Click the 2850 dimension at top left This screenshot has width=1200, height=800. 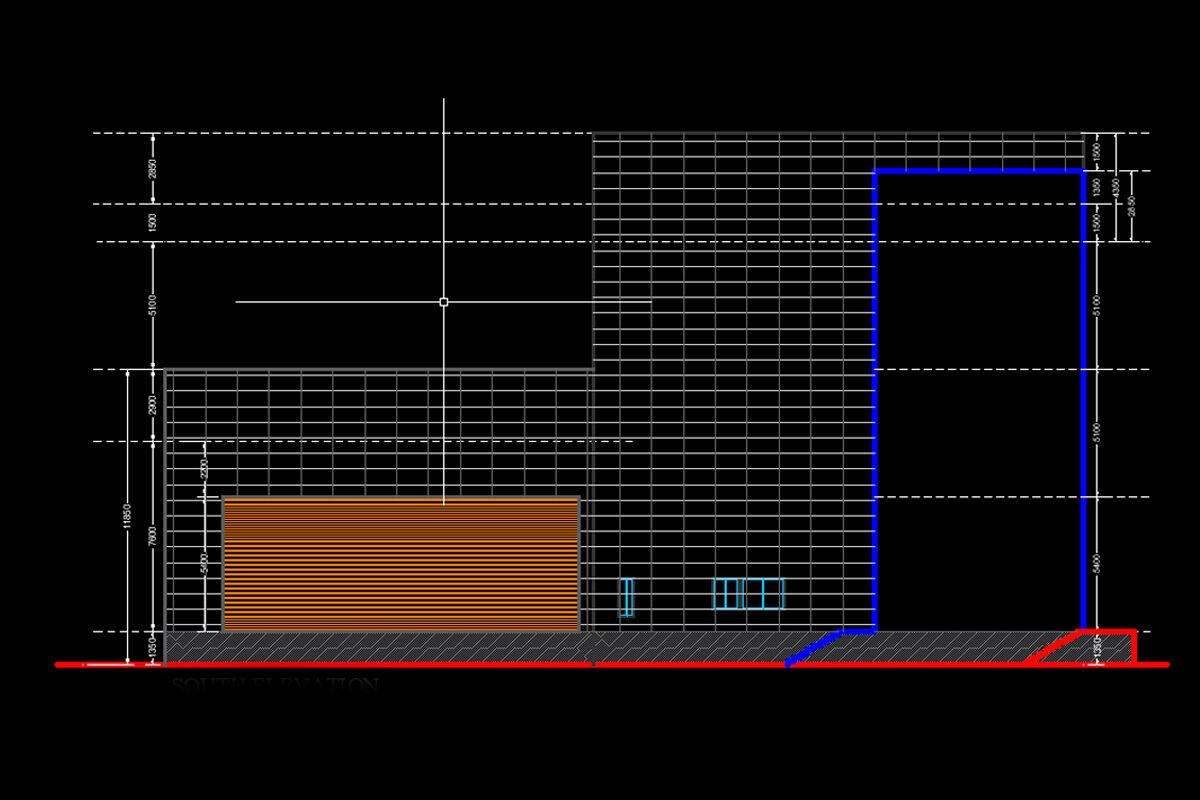pyautogui.click(x=152, y=170)
